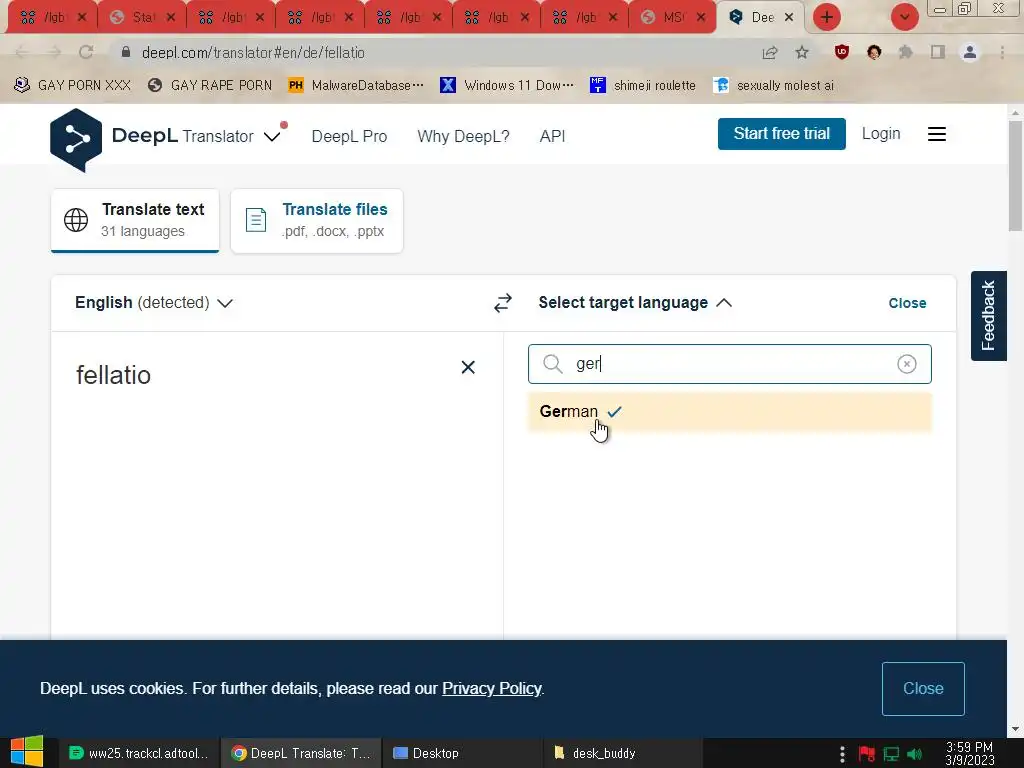Image resolution: width=1024 pixels, height=768 pixels.
Task: Expand the English (detected) source language dropdown
Action: [x=154, y=303]
